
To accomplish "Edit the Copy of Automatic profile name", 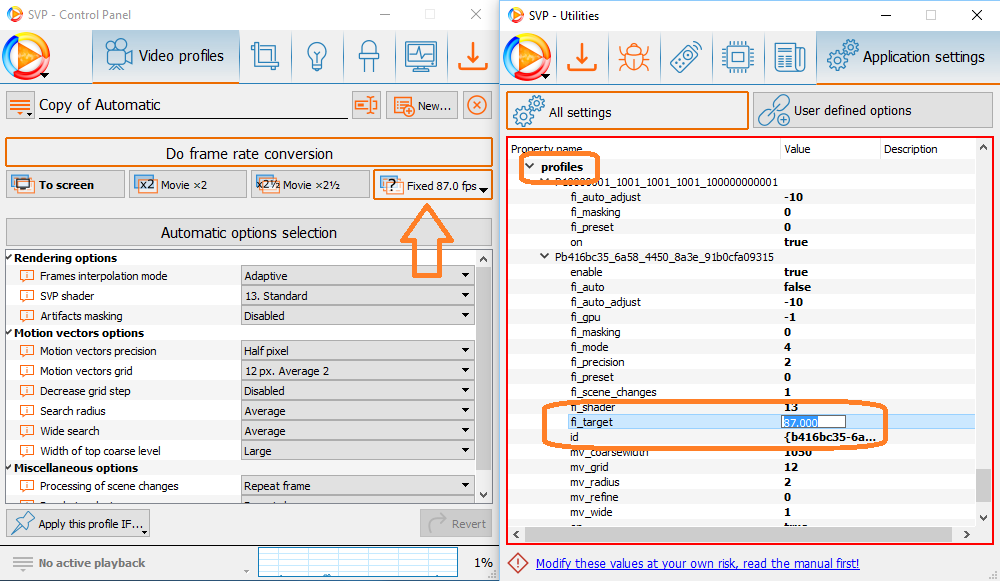I will 193,105.
